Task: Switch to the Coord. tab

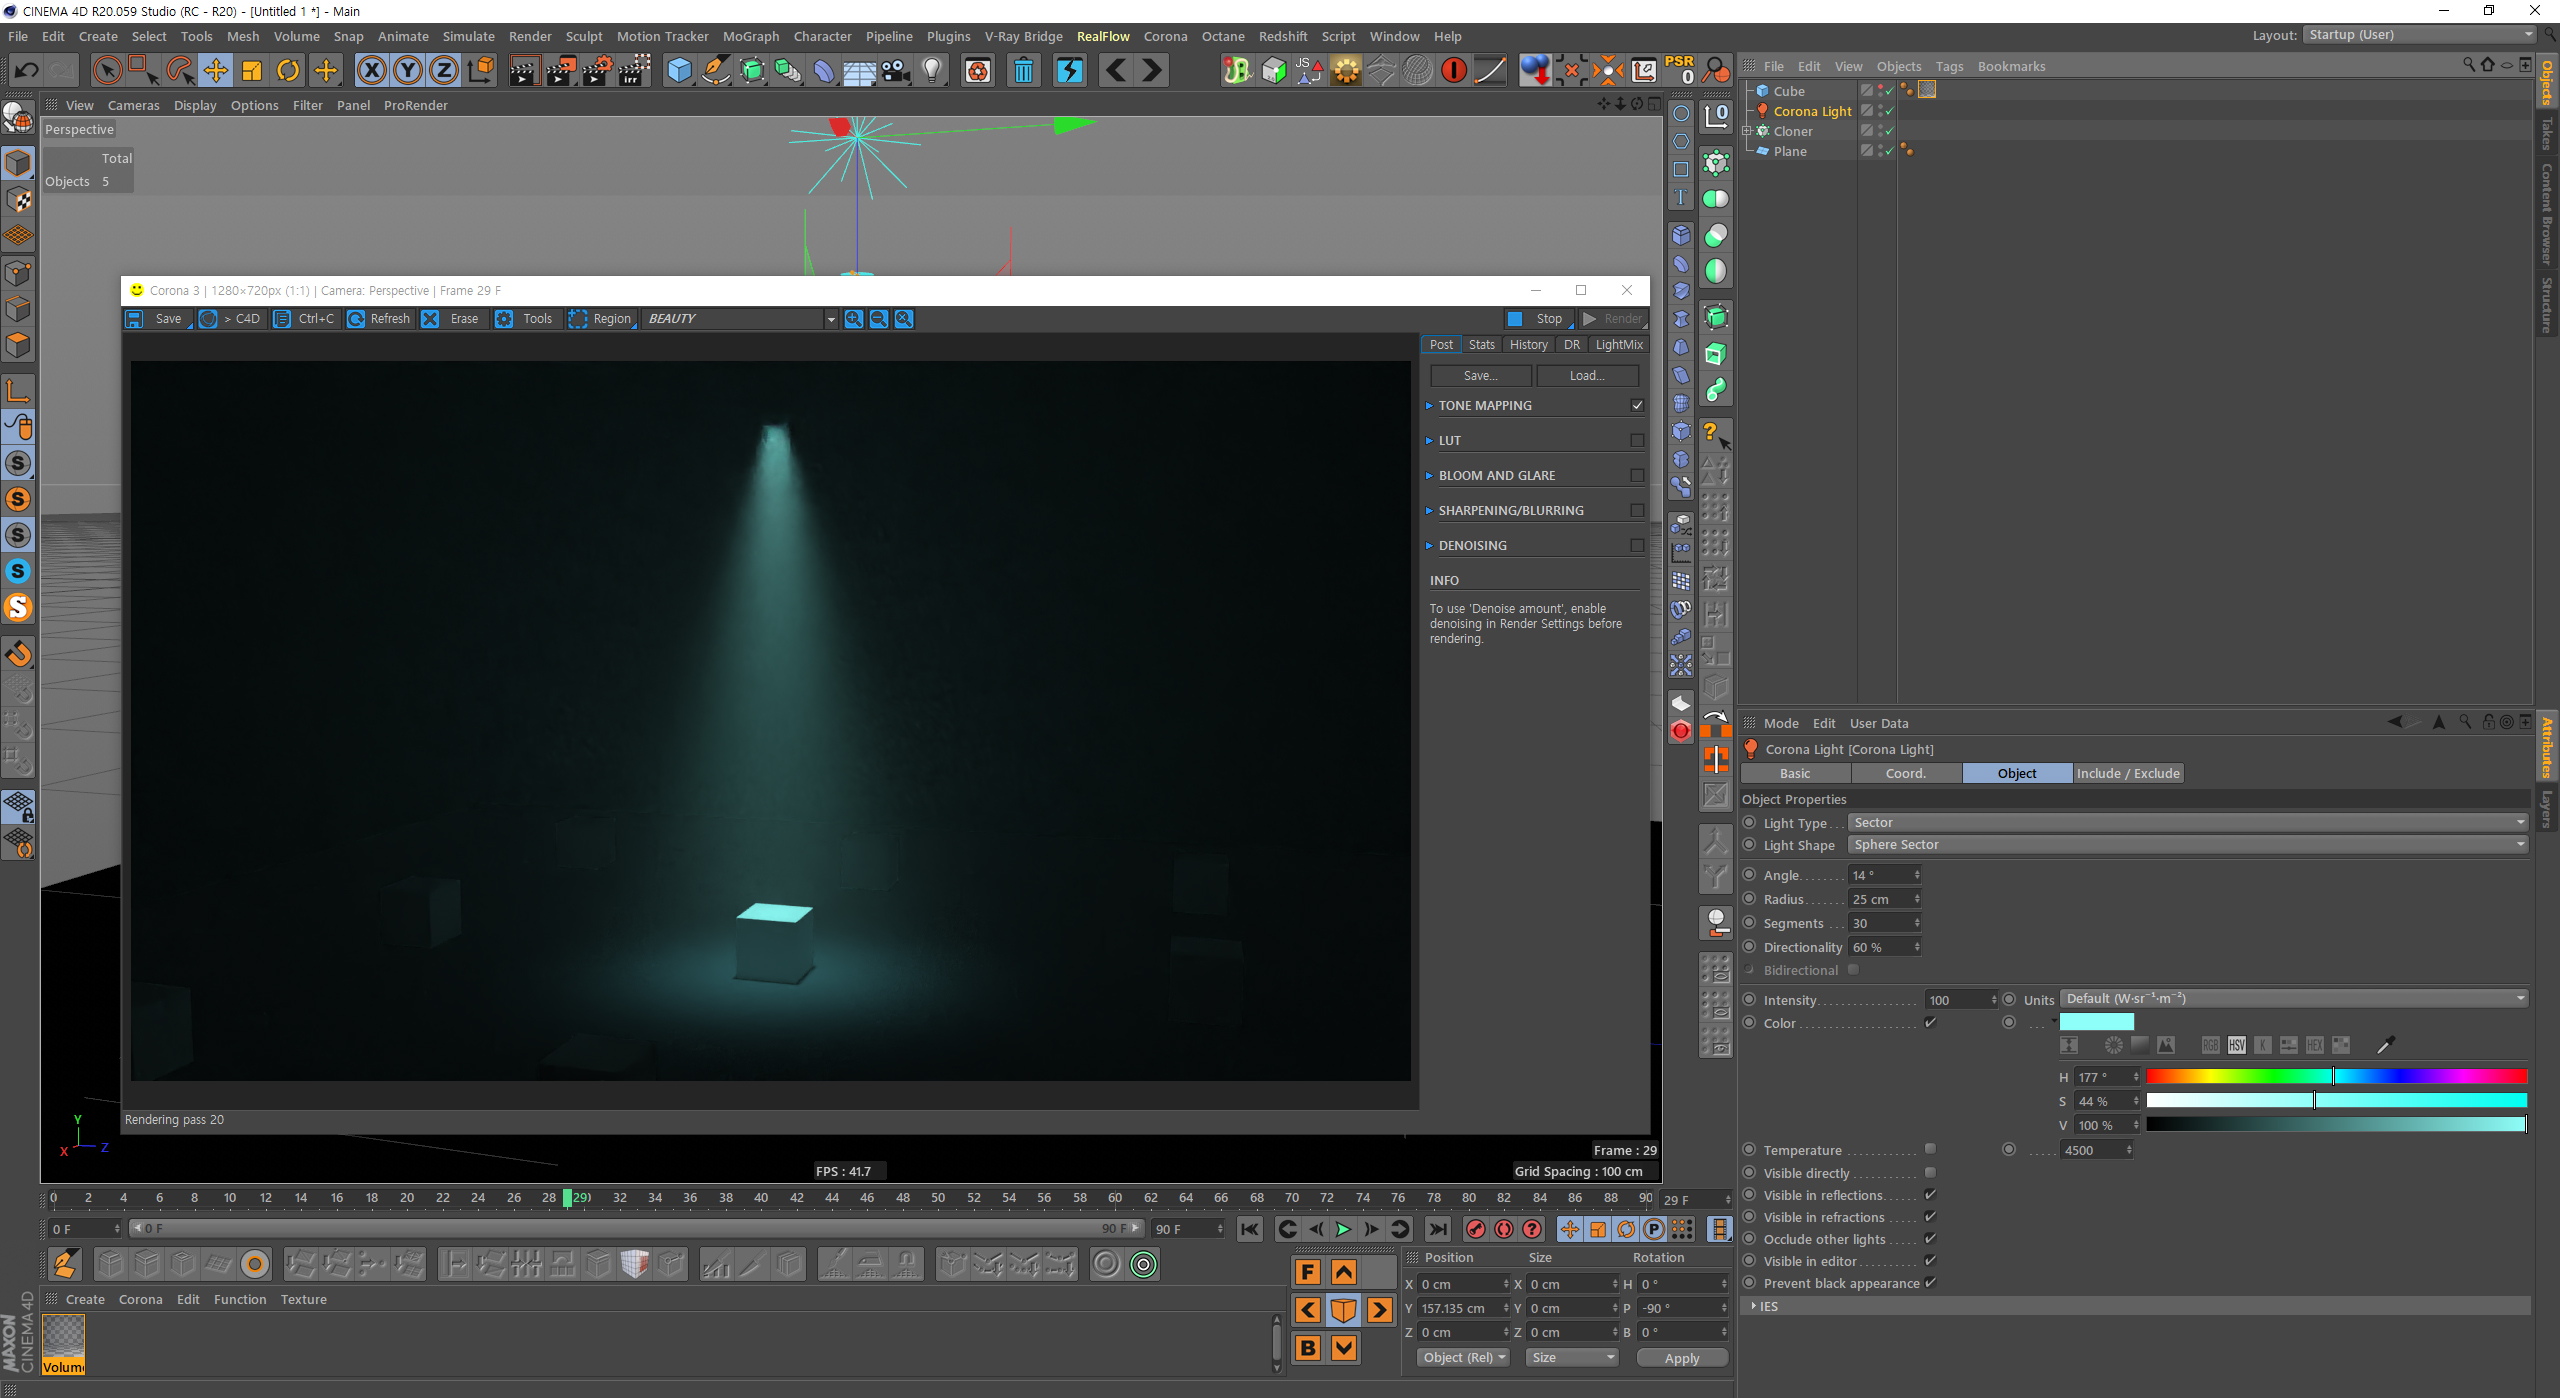Action: tap(1906, 773)
